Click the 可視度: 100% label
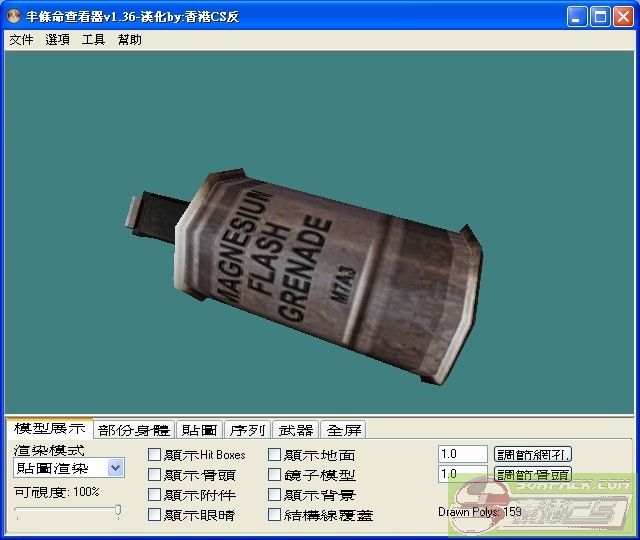The image size is (640, 540). [x=57, y=491]
